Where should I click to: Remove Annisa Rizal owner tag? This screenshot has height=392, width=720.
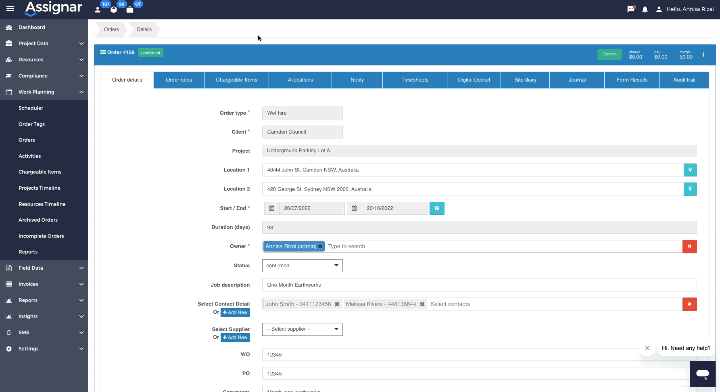[x=320, y=246]
